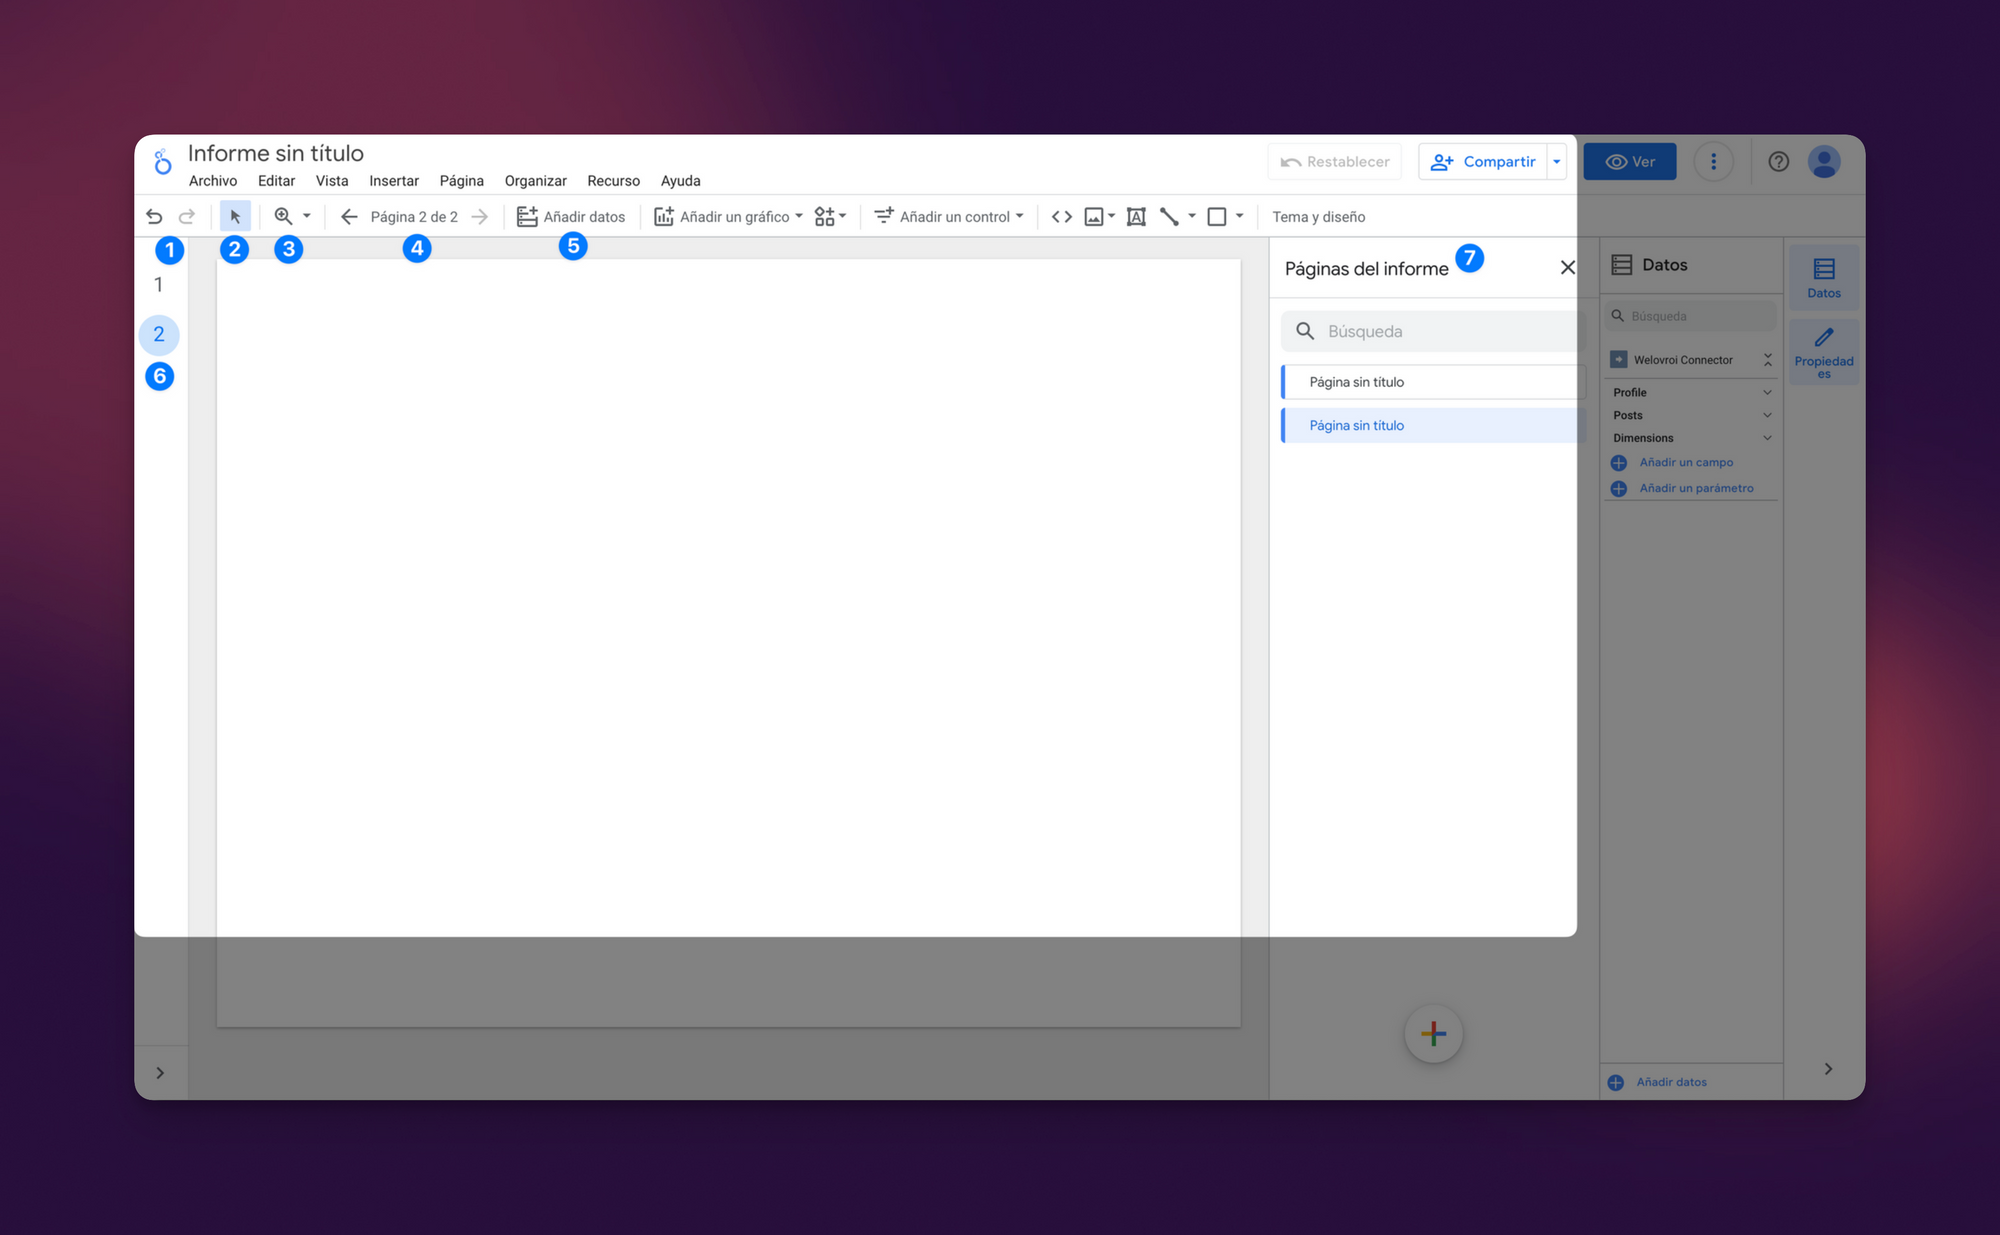2000x1235 pixels.
Task: Select page 1 in left sidebar
Action: click(x=158, y=285)
